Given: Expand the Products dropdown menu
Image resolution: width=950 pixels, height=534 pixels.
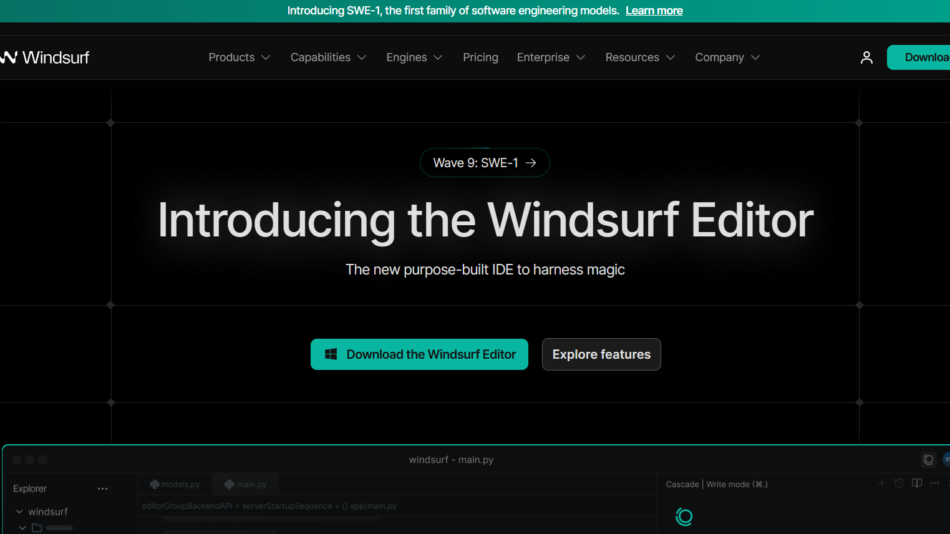Looking at the screenshot, I should (239, 58).
